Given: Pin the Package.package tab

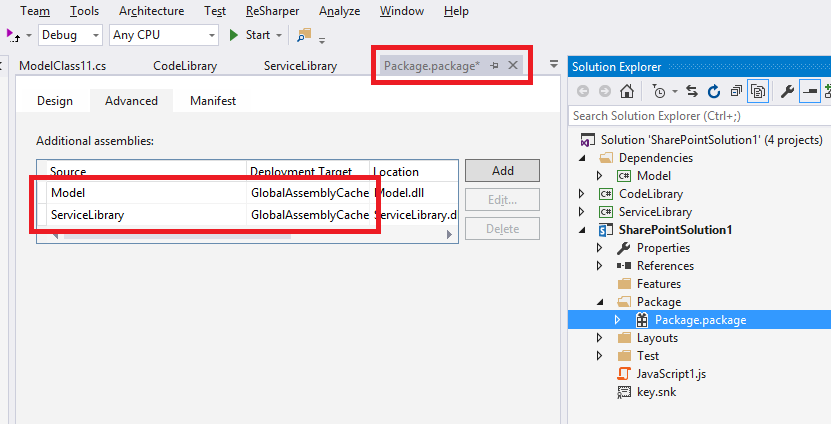Looking at the screenshot, I should pos(494,65).
